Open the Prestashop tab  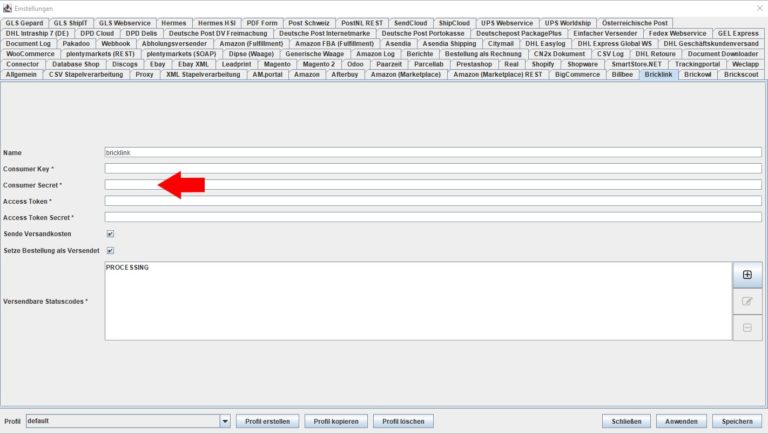point(474,64)
